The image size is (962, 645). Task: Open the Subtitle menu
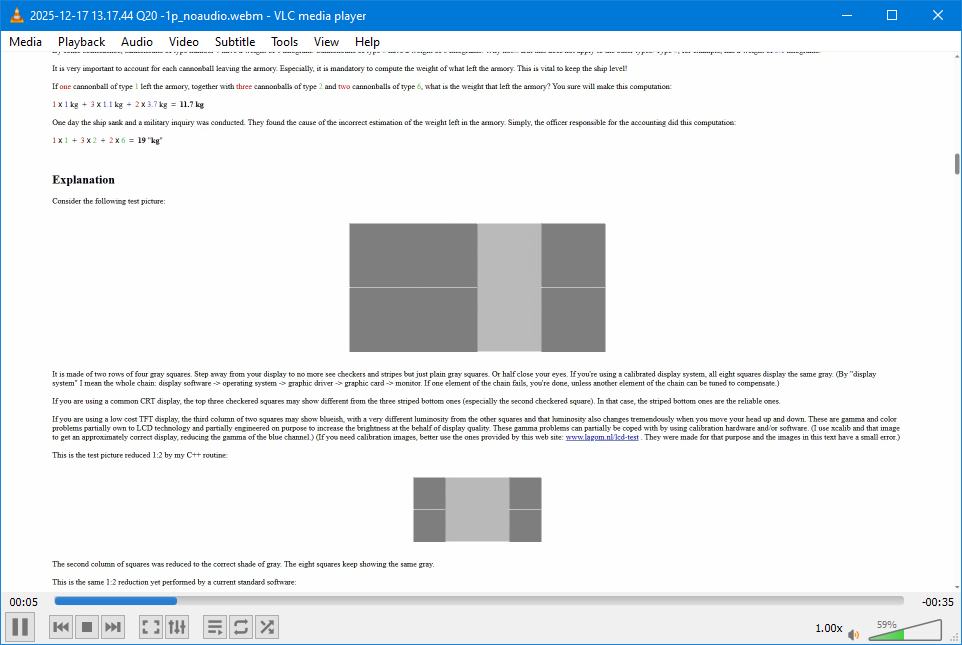pyautogui.click(x=235, y=42)
